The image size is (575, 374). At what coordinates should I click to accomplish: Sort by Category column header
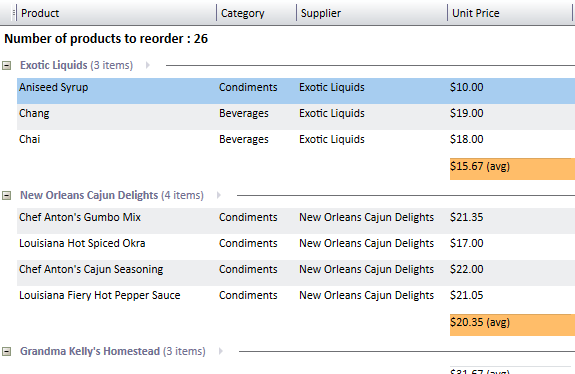(x=256, y=13)
